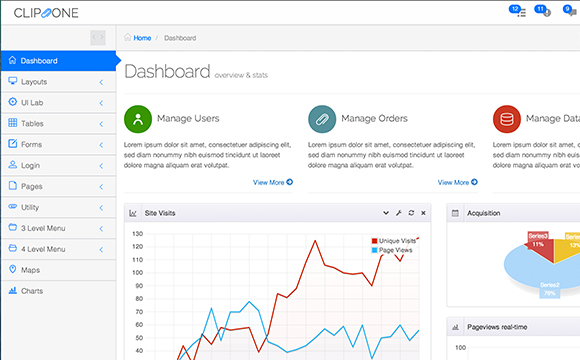Refresh the Site Visits panel
This screenshot has width=580, height=360.
point(411,213)
